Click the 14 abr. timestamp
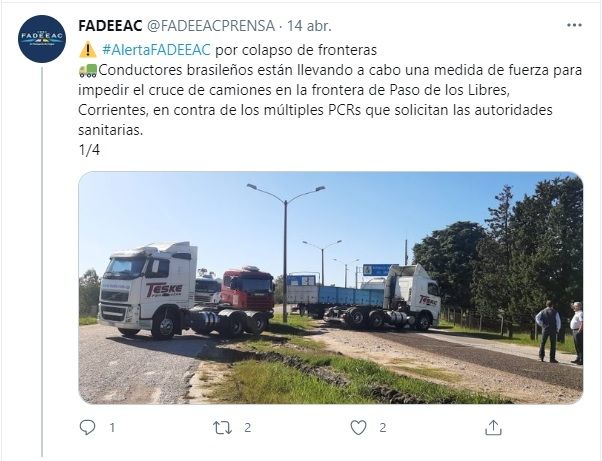The width and height of the screenshot is (602, 461). tap(309, 26)
